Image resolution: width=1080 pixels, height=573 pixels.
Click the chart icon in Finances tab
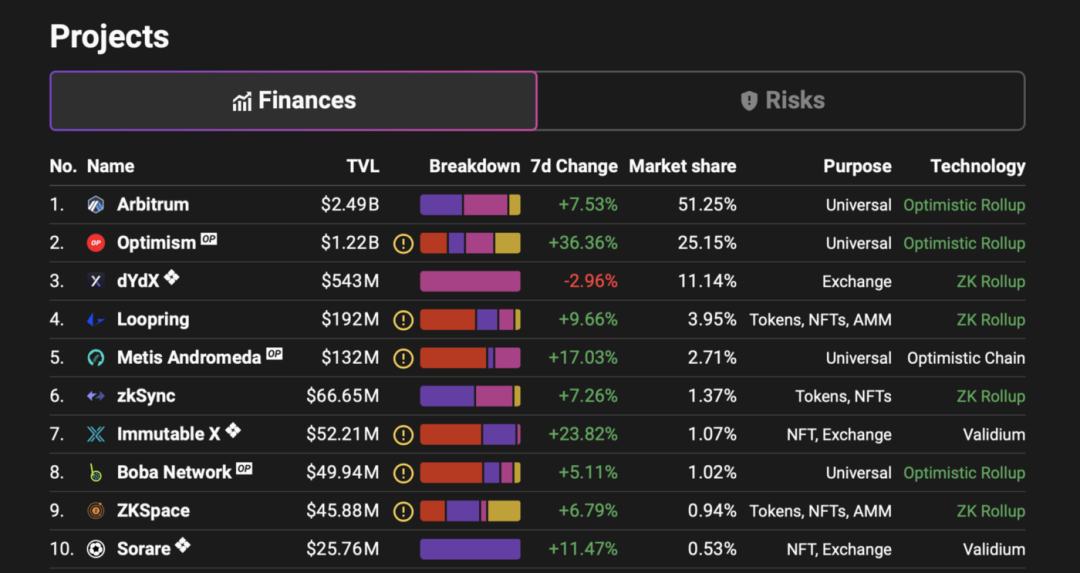[x=242, y=102]
